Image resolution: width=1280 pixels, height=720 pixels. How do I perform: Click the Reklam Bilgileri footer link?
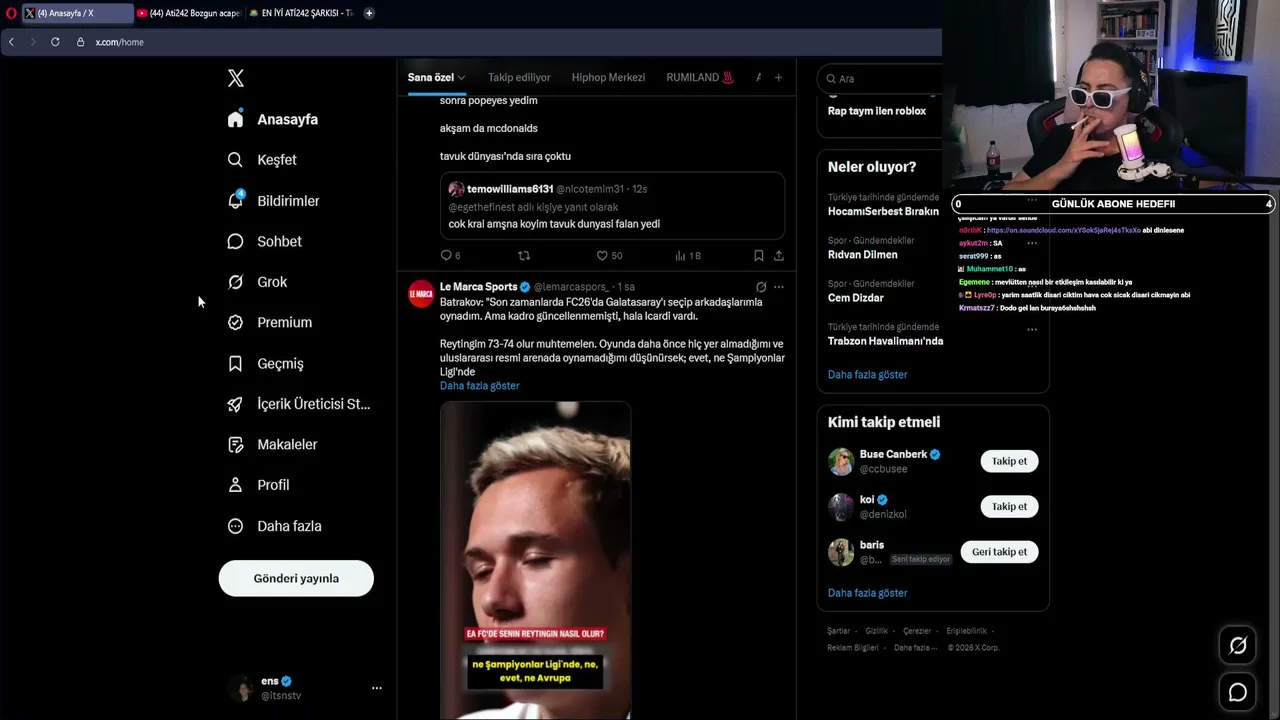pos(853,648)
